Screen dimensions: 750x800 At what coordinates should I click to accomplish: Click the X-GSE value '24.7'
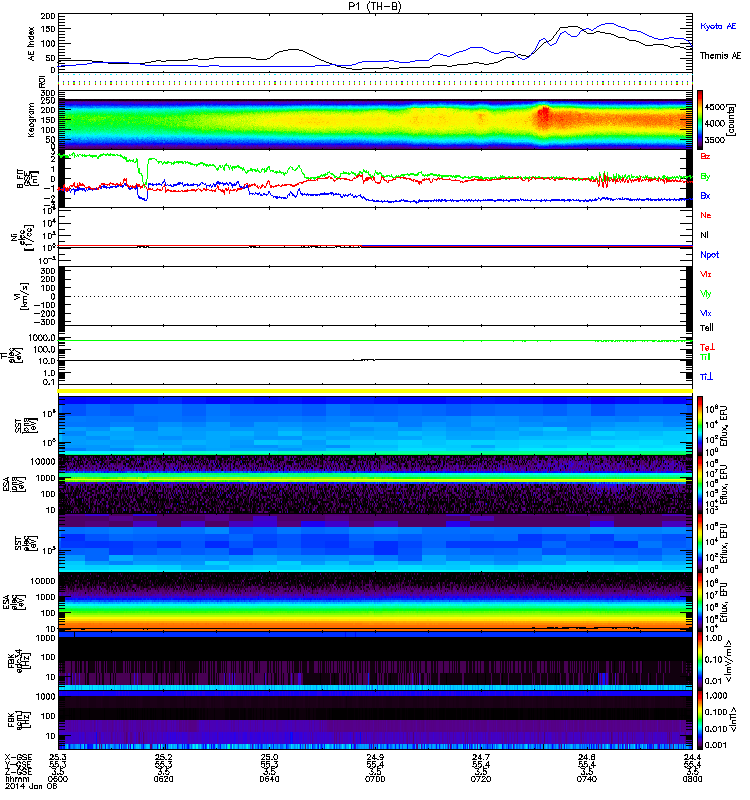(x=481, y=757)
